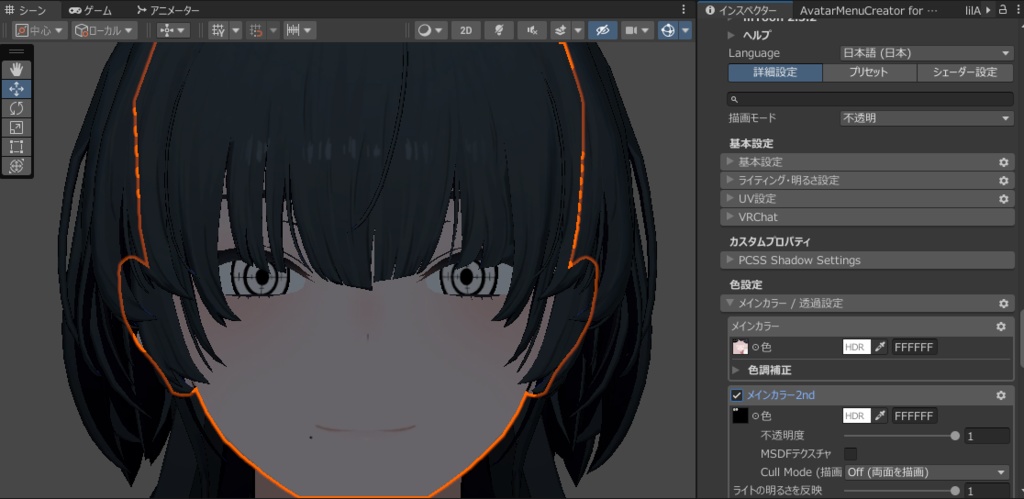Switch to the ゲーム tab

pos(90,10)
